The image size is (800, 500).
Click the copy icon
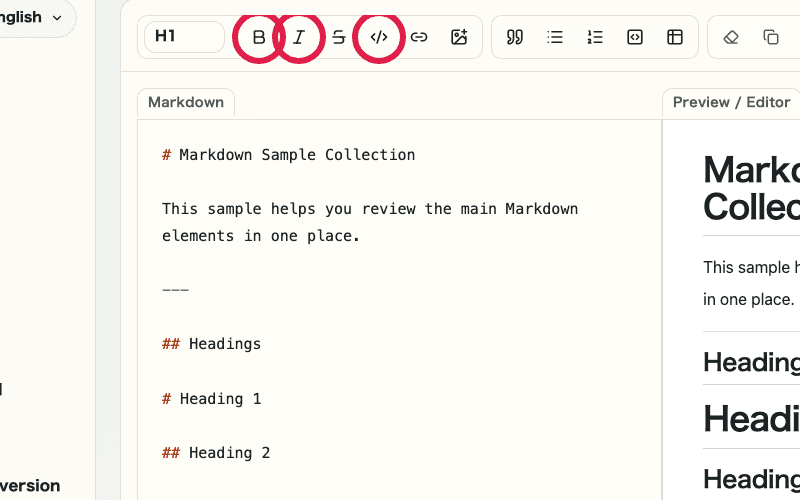tap(771, 37)
